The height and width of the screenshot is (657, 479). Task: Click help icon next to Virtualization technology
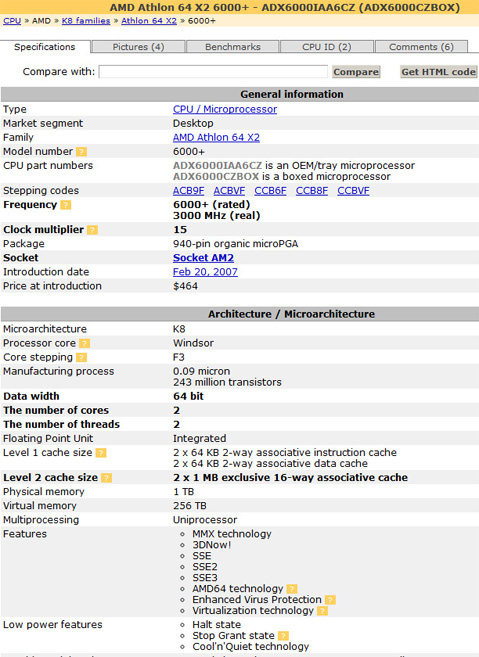[322, 611]
